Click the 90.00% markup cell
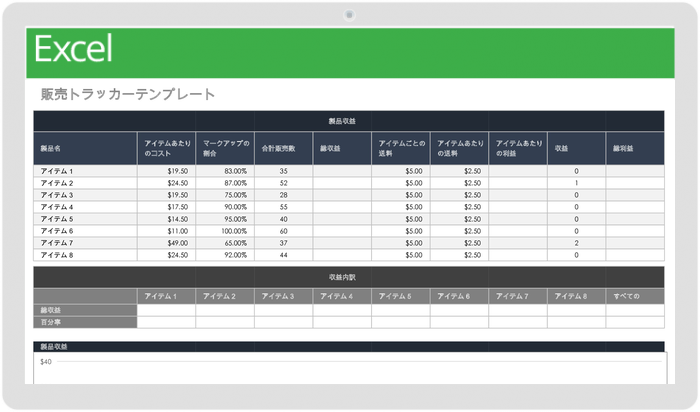The height and width of the screenshot is (412, 700). click(225, 207)
